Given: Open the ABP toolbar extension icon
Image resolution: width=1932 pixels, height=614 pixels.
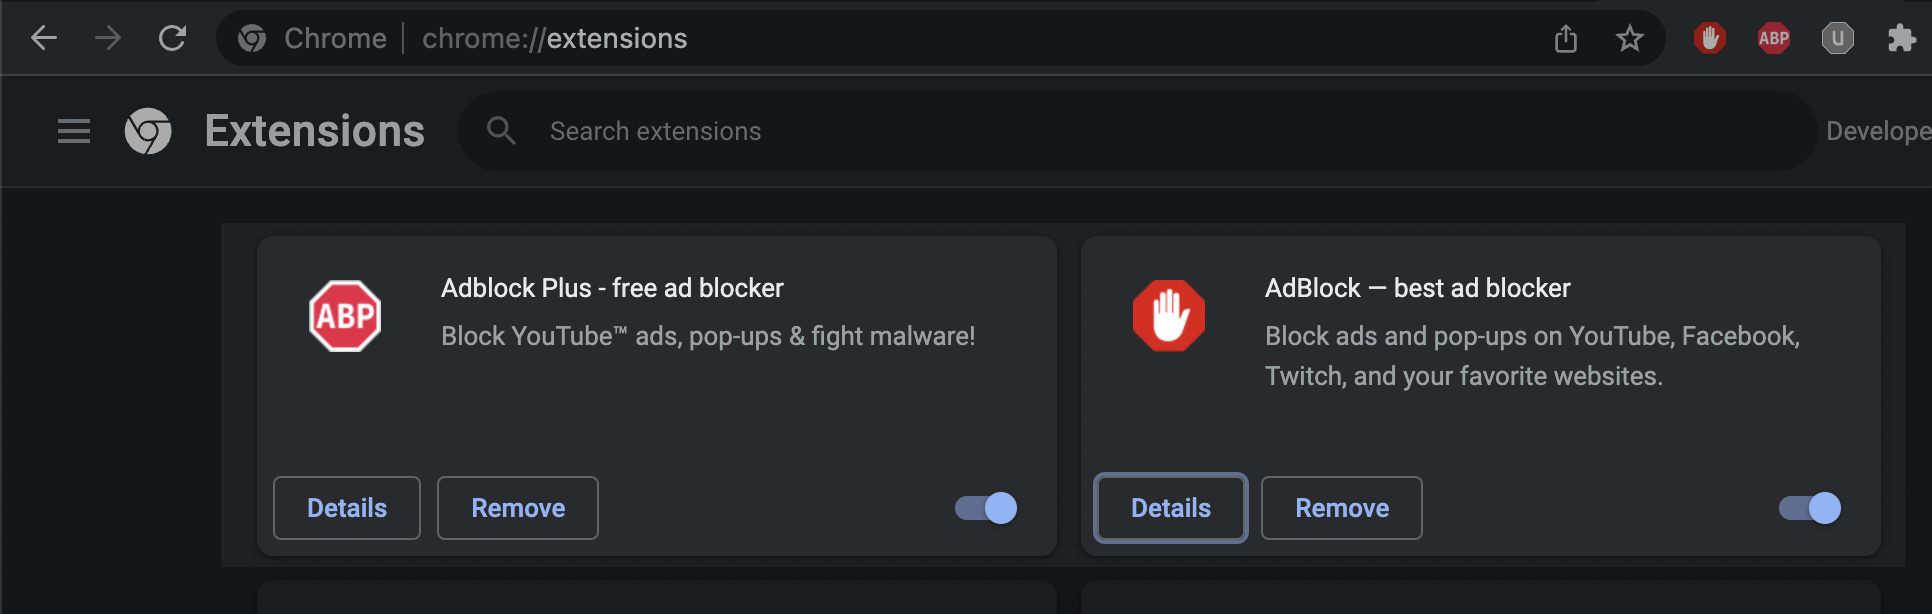Looking at the screenshot, I should [x=1774, y=38].
